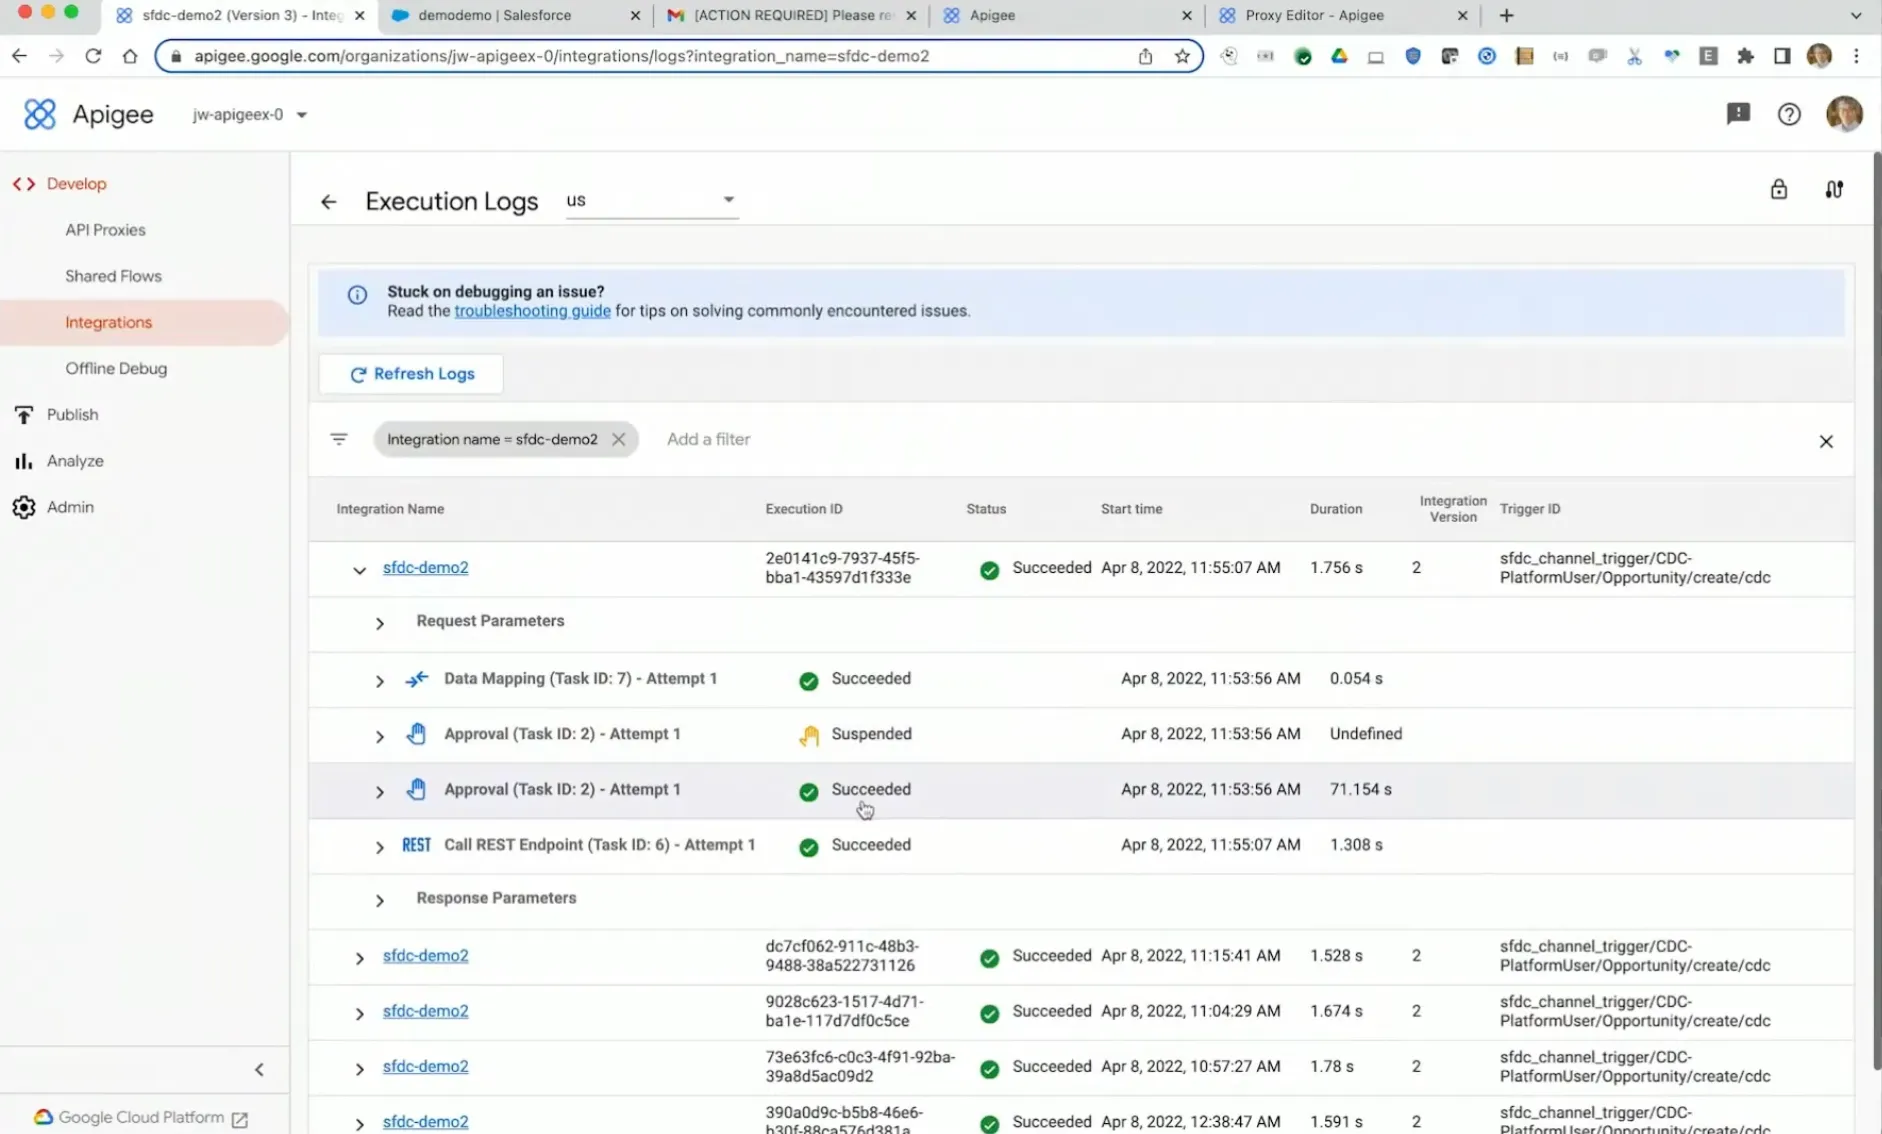This screenshot has width=1882, height=1134.
Task: Click the Duration column header
Action: point(1335,509)
